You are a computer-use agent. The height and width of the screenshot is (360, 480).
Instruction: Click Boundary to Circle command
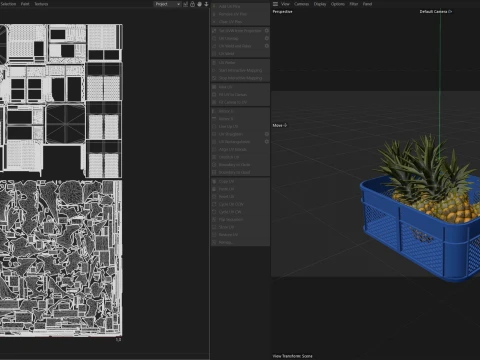(240, 165)
